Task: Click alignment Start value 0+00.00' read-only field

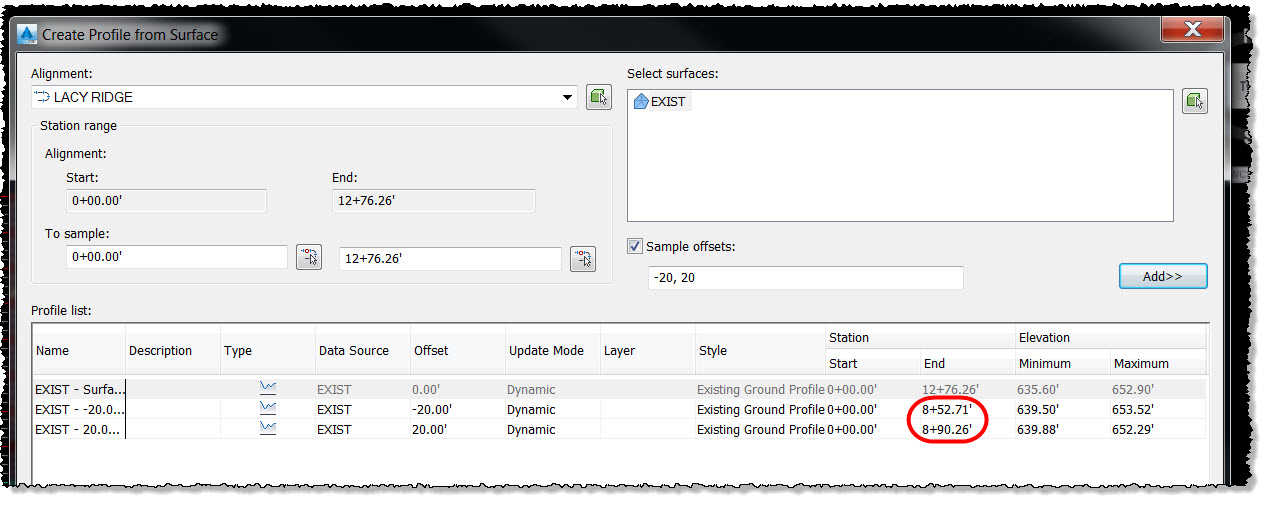Action: (166, 201)
